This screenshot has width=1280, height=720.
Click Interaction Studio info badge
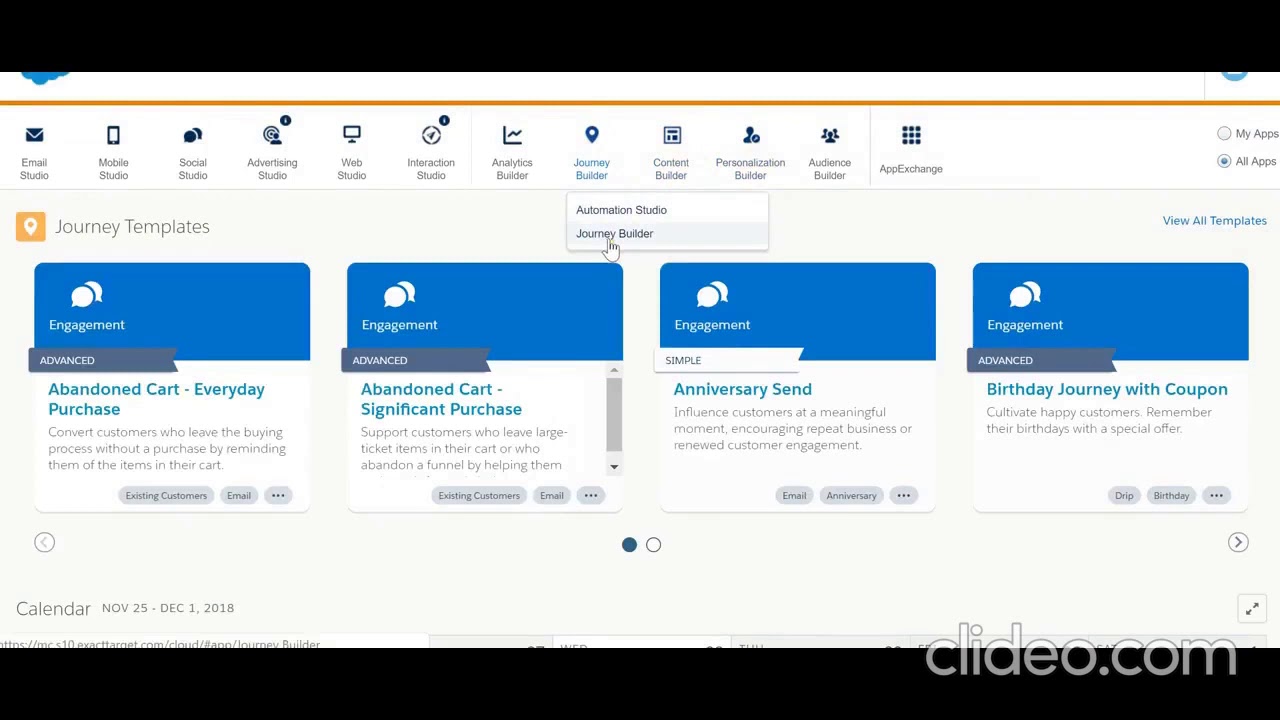[444, 121]
